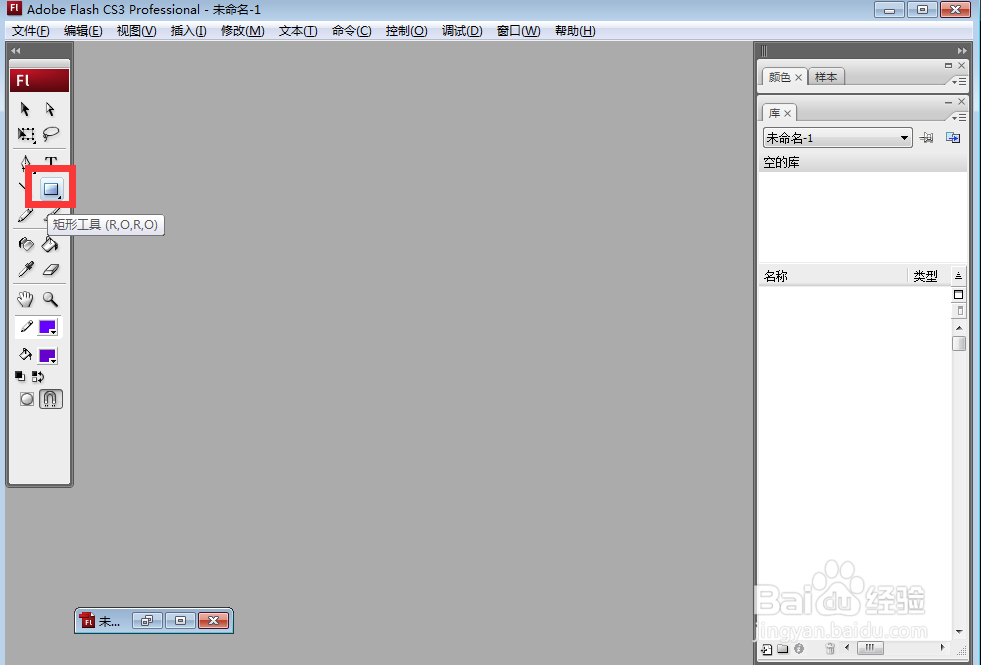The width and height of the screenshot is (981, 665).
Task: Close the 颜色 tab
Action: click(798, 78)
